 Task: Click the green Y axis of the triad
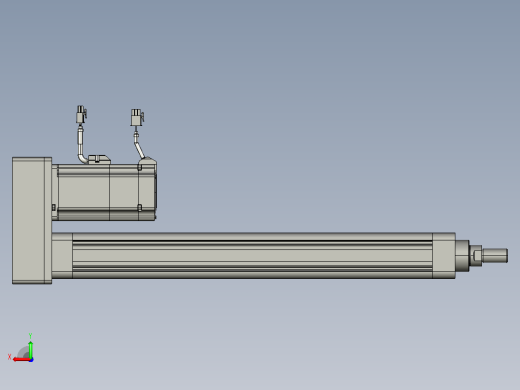point(31,350)
